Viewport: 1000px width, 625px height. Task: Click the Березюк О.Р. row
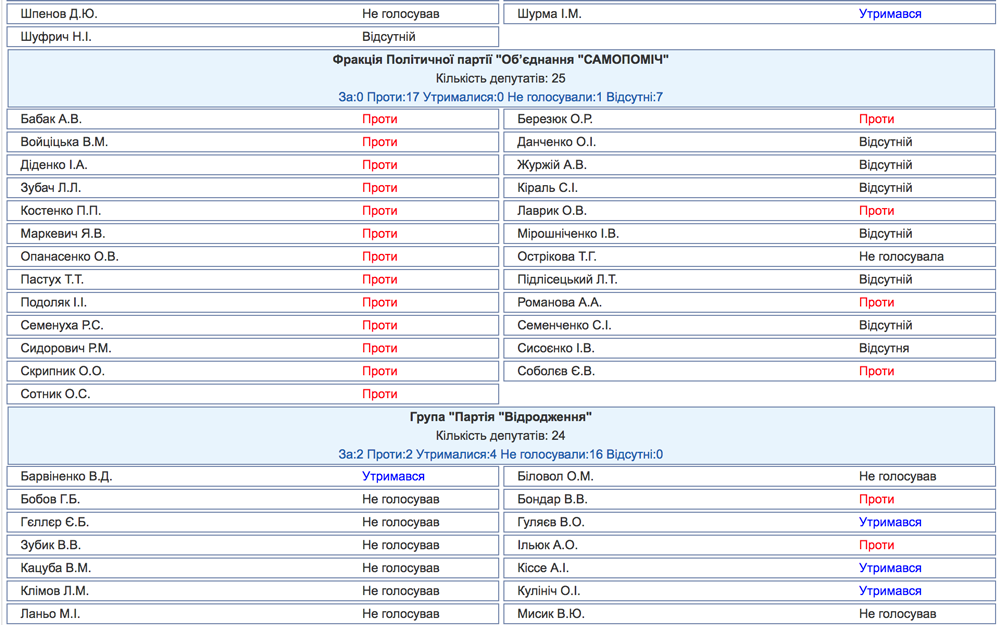[749, 119]
